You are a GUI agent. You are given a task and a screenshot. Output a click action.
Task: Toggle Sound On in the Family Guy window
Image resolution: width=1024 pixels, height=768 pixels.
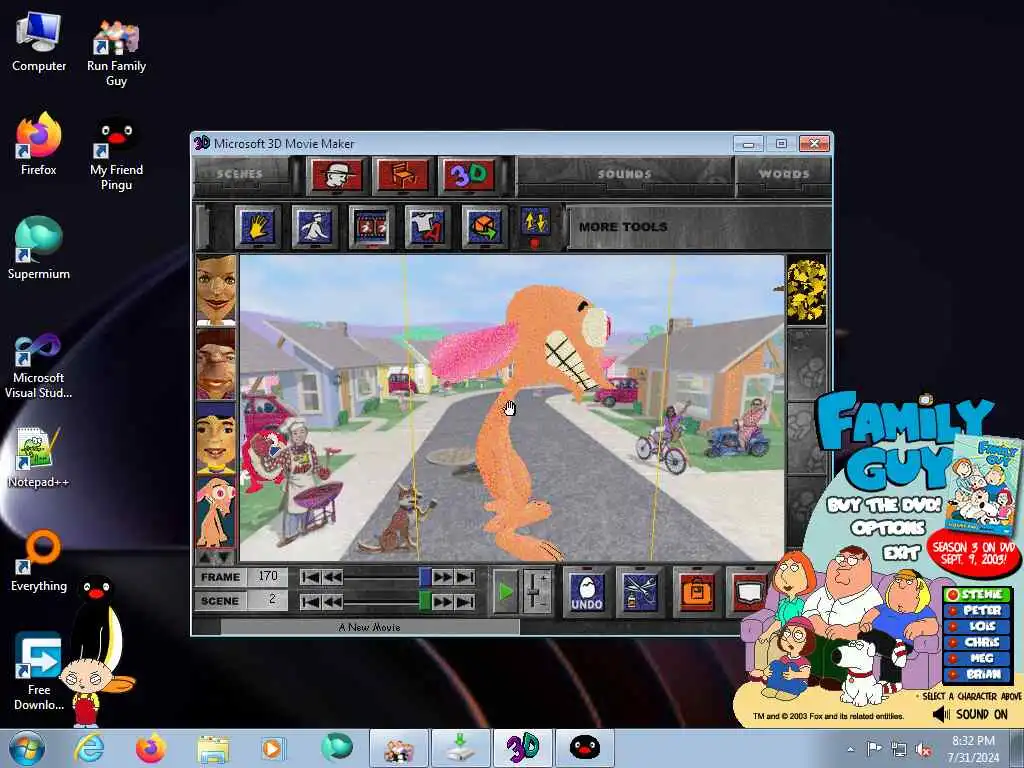970,714
